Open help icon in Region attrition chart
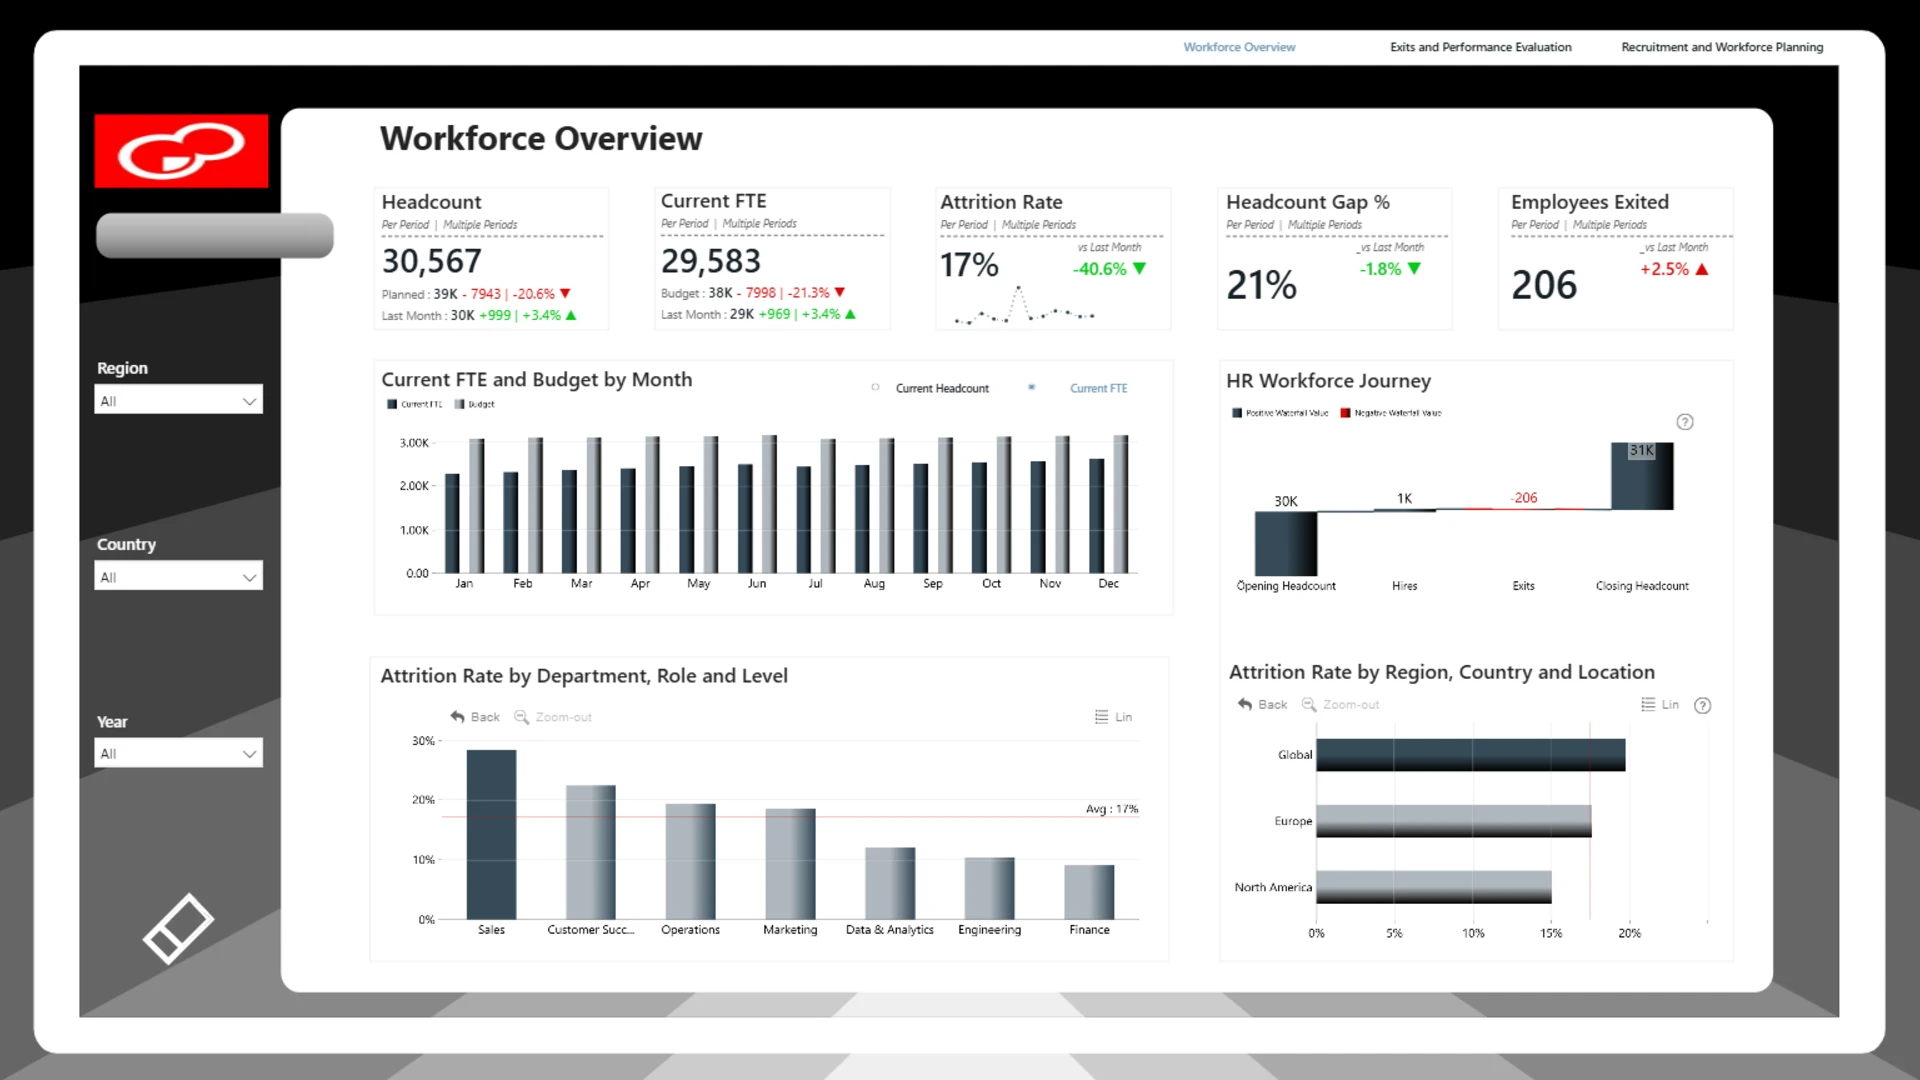Image resolution: width=1920 pixels, height=1080 pixels. pyautogui.click(x=1703, y=705)
